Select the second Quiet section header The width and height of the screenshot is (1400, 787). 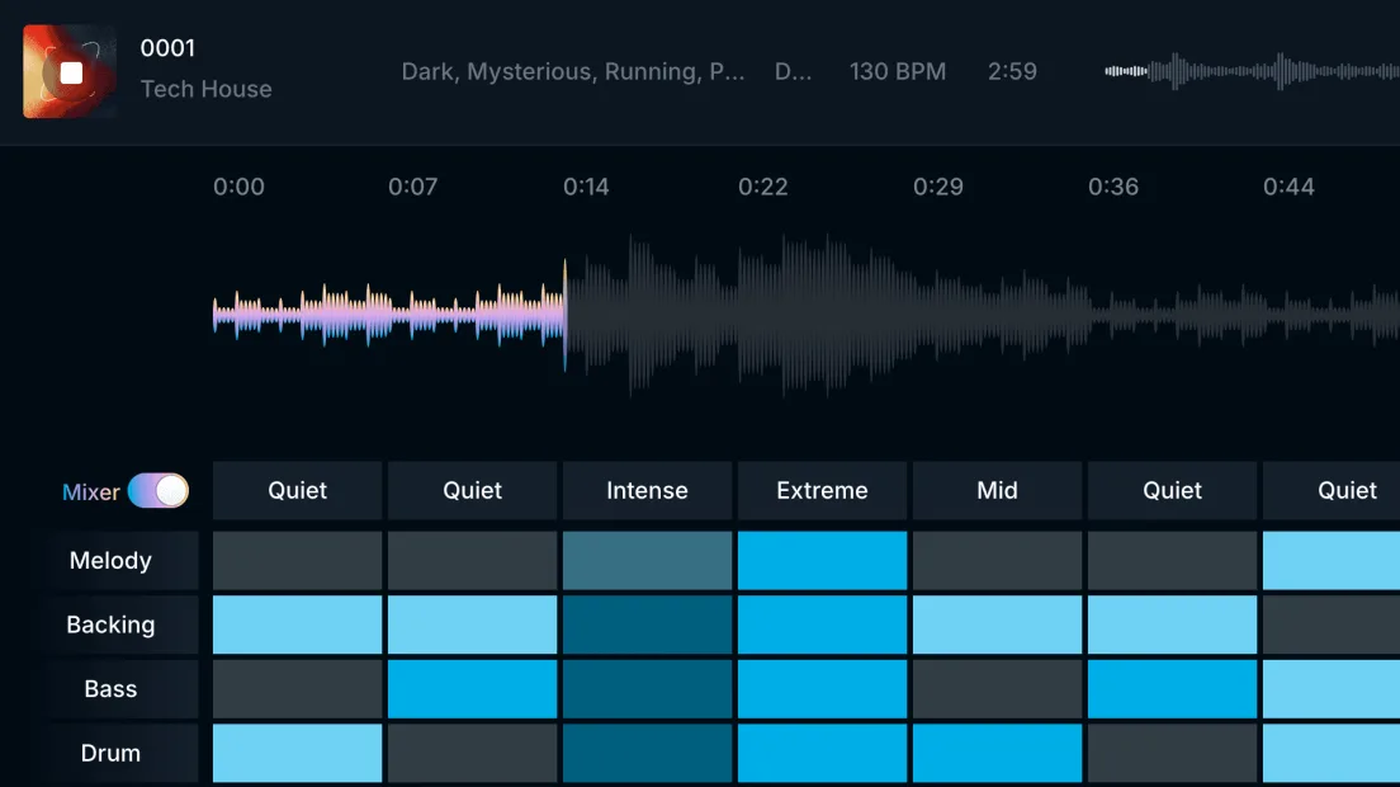[472, 490]
